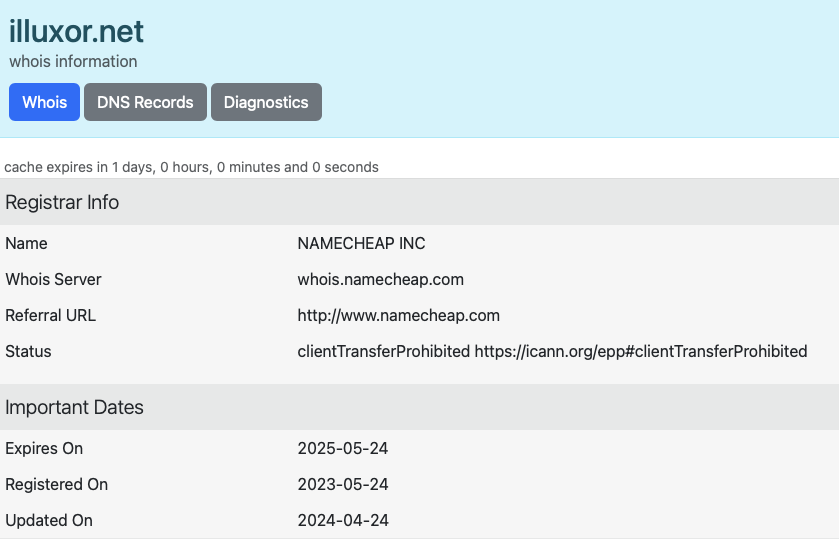The width and height of the screenshot is (839, 539).
Task: Click the icann.org clientTransferProhibited status URL
Action: pos(641,352)
